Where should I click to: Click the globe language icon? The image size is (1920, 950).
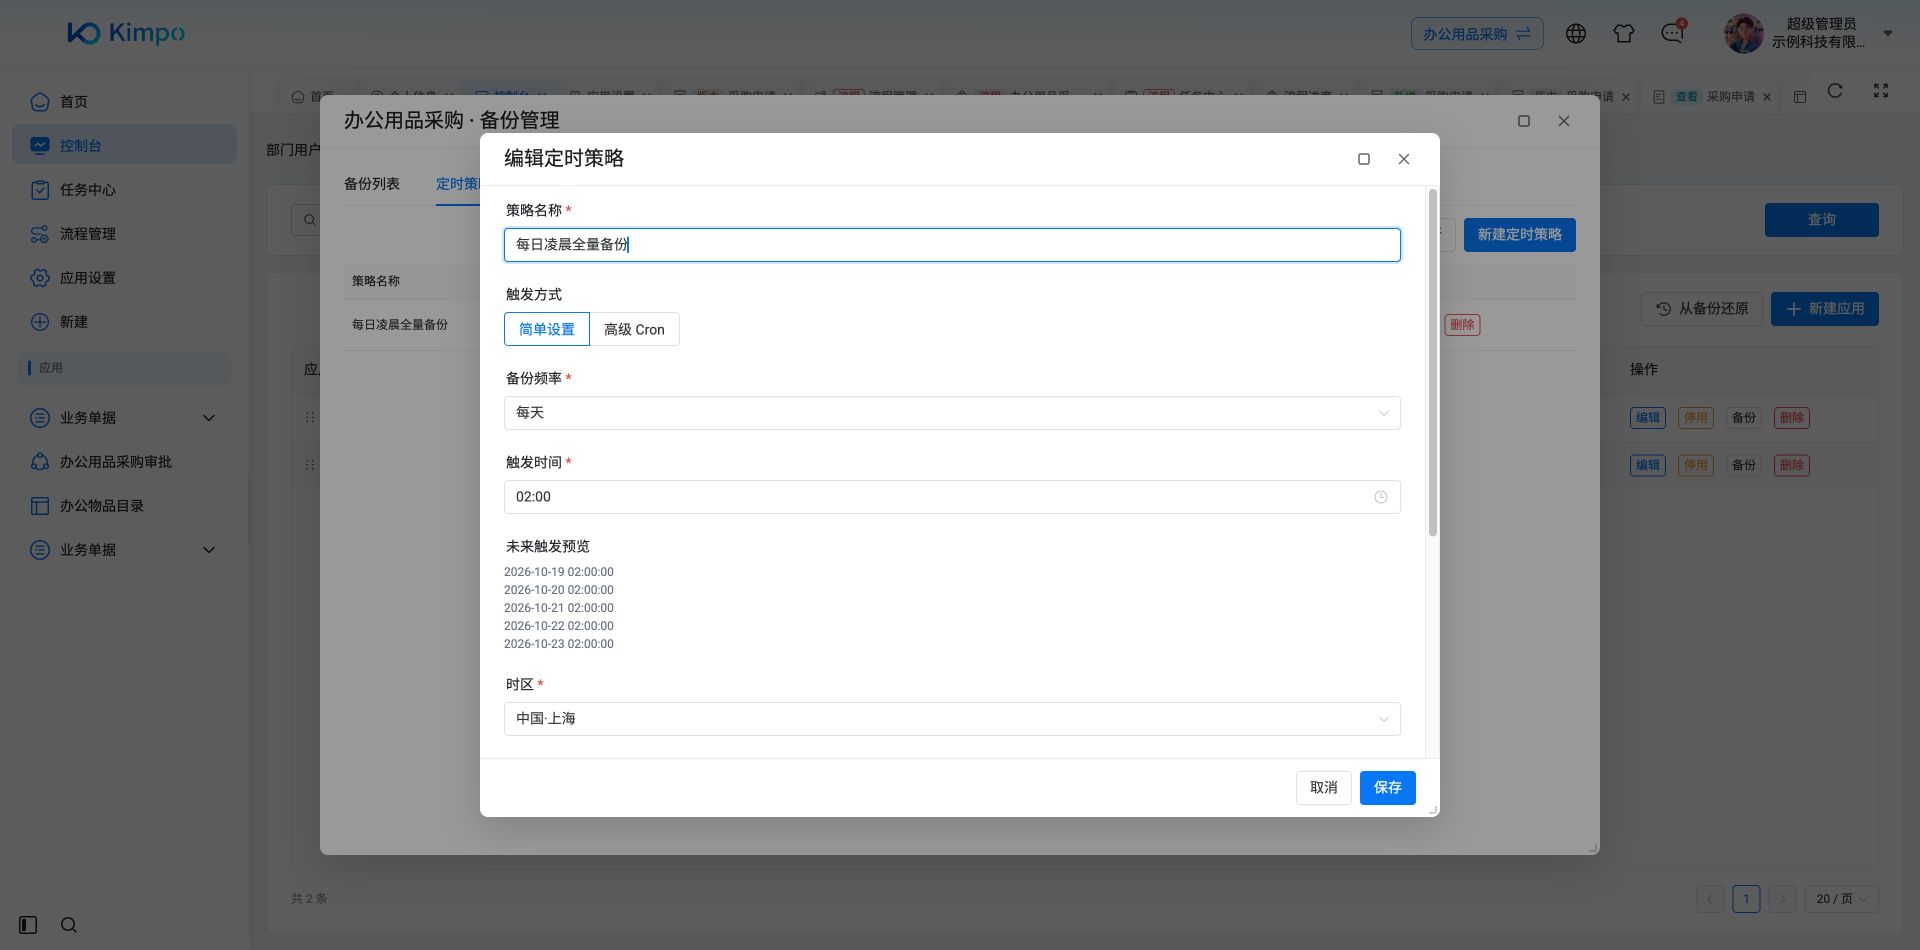pyautogui.click(x=1576, y=34)
